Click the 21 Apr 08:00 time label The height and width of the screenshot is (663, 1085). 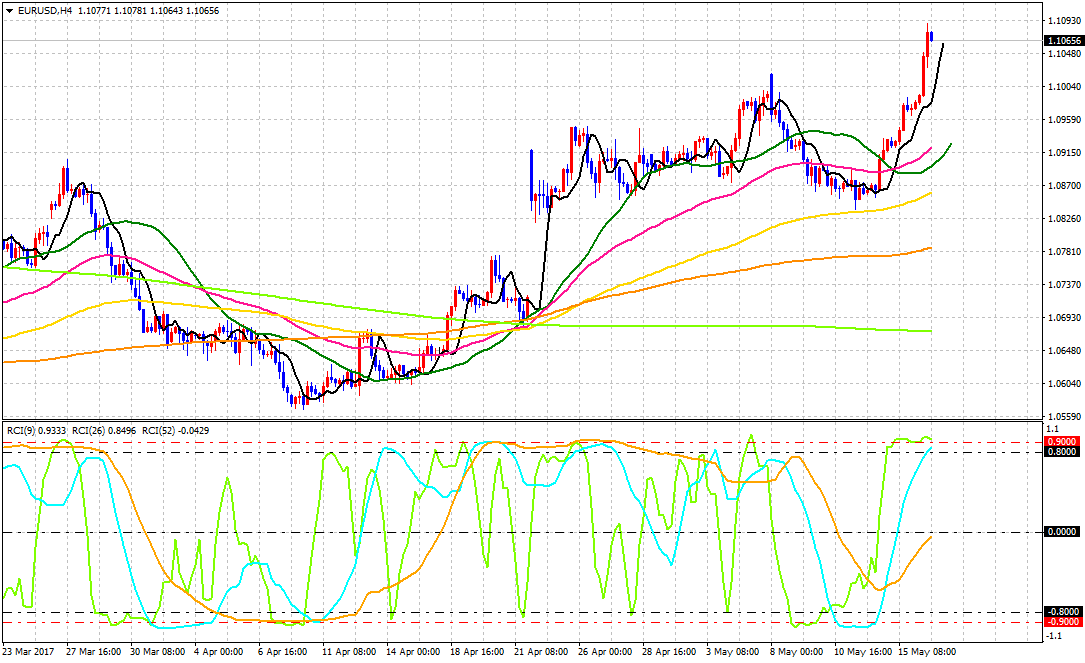(542, 650)
